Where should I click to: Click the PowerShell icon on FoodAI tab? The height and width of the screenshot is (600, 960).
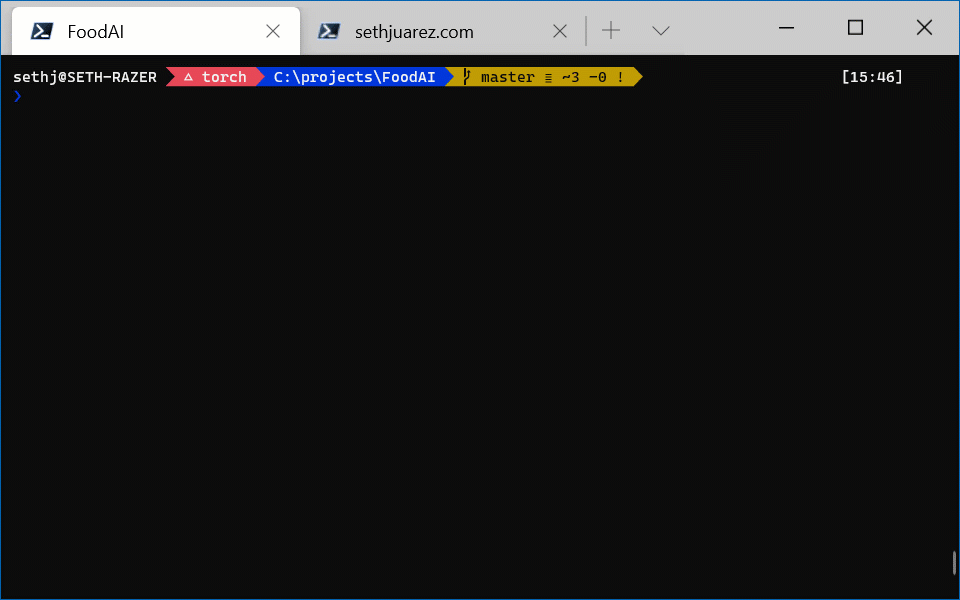(x=41, y=31)
